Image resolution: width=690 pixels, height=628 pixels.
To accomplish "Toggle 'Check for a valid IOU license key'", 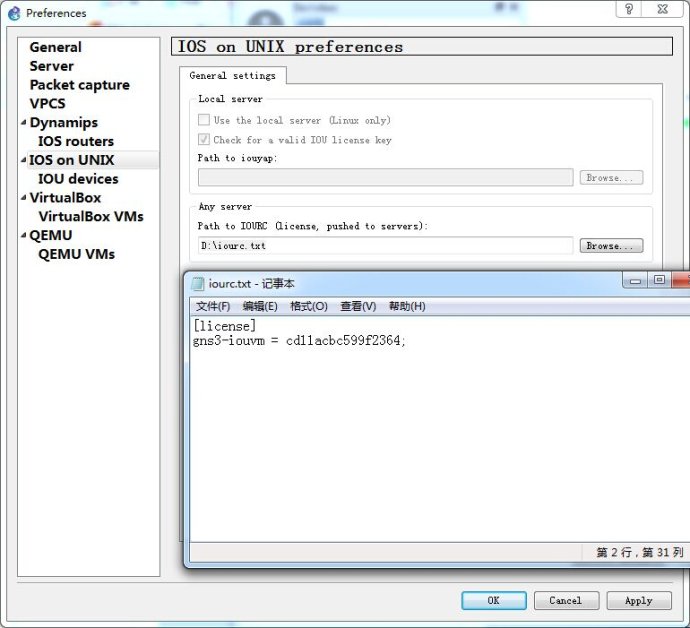I will (x=204, y=140).
